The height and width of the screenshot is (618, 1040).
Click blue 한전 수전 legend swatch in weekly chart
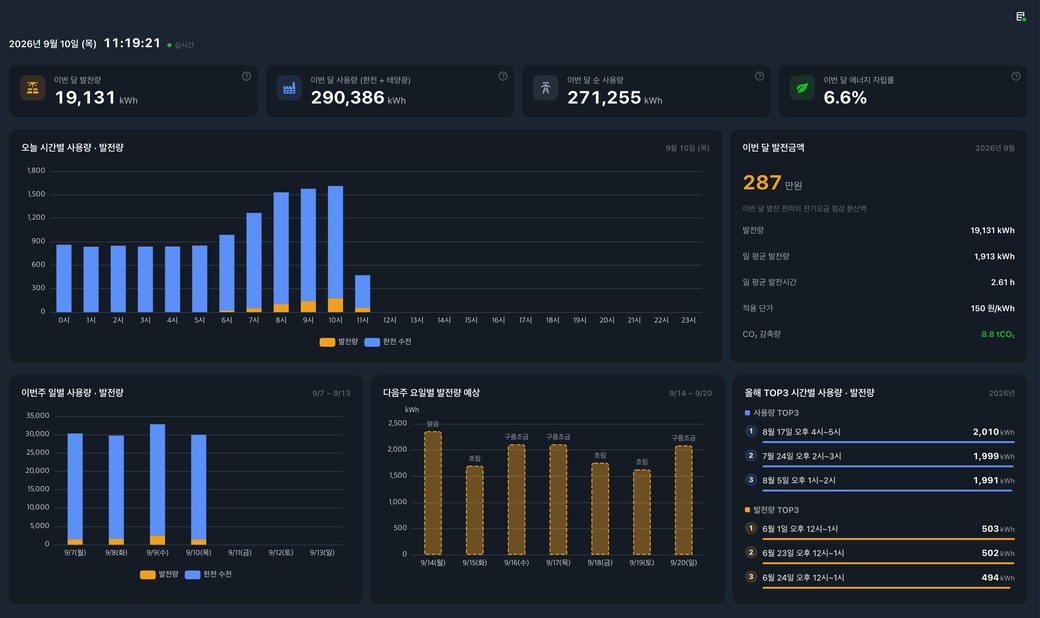pos(192,575)
